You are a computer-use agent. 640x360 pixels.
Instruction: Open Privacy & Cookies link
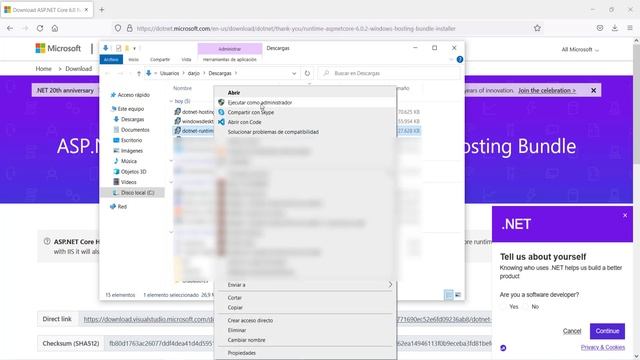602,347
